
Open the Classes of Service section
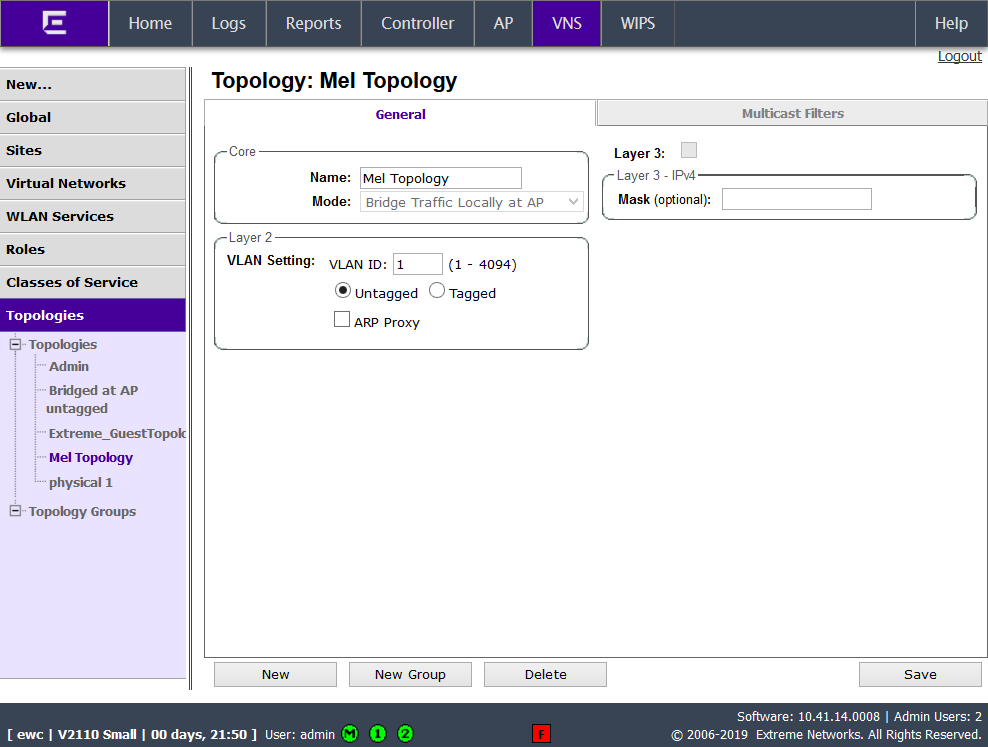(x=93, y=282)
